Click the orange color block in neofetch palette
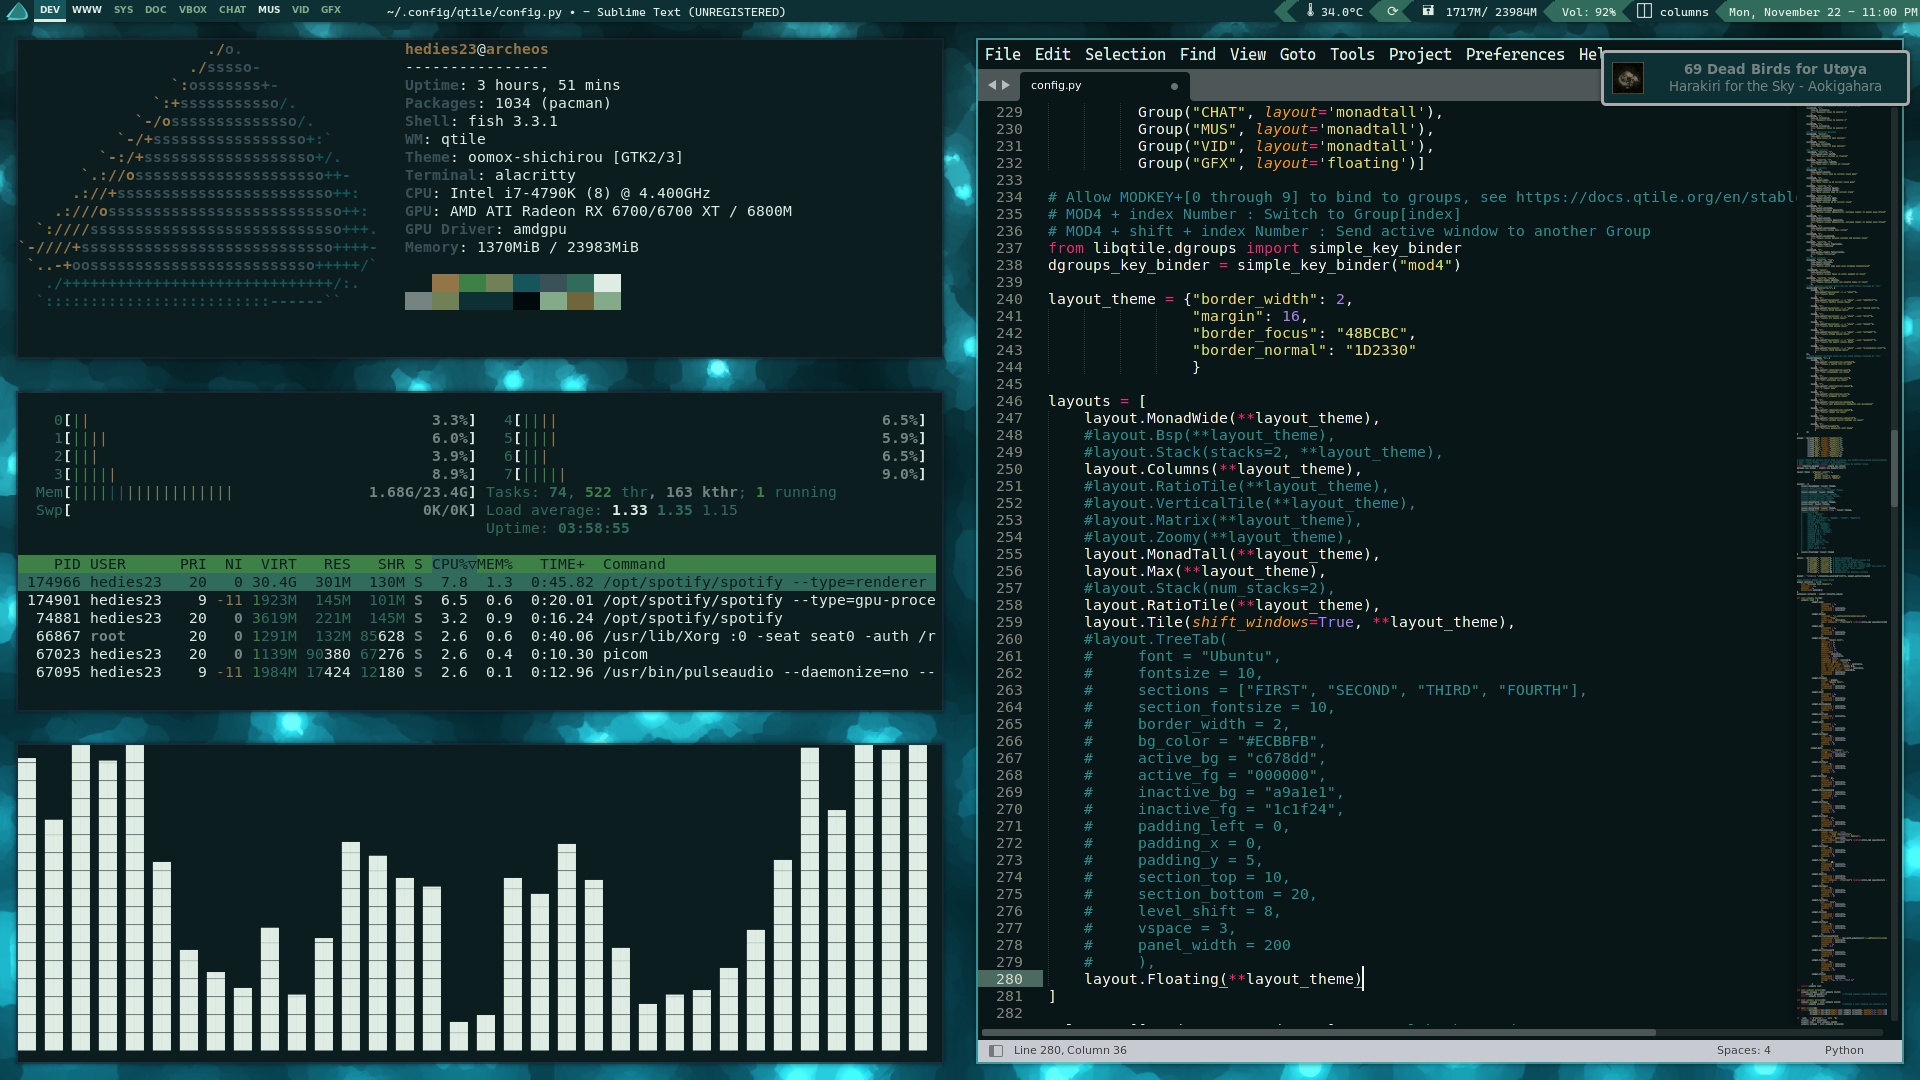The height and width of the screenshot is (1080, 1920). (x=445, y=283)
